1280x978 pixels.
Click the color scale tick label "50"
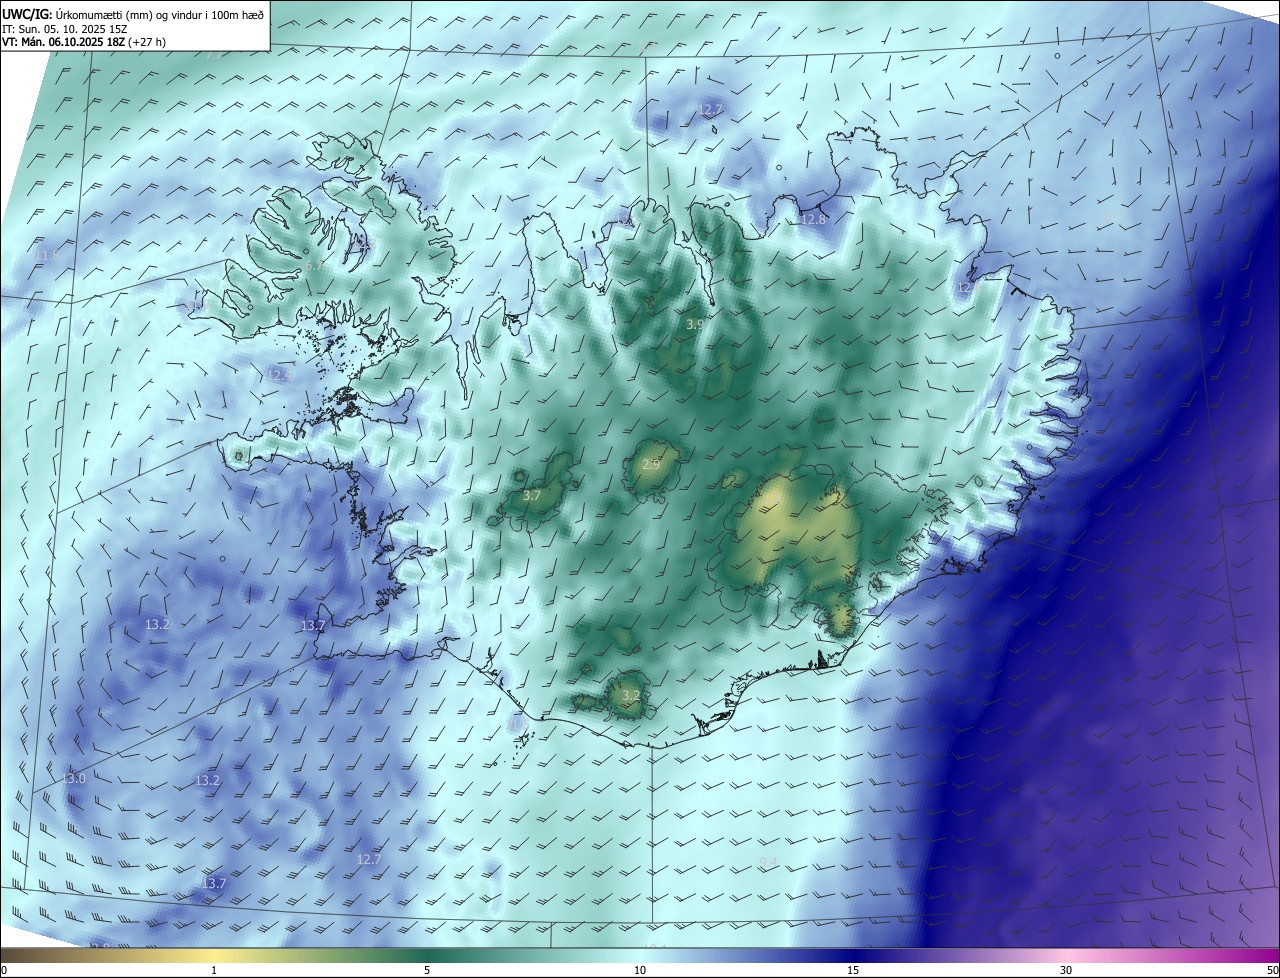pyautogui.click(x=1272, y=970)
